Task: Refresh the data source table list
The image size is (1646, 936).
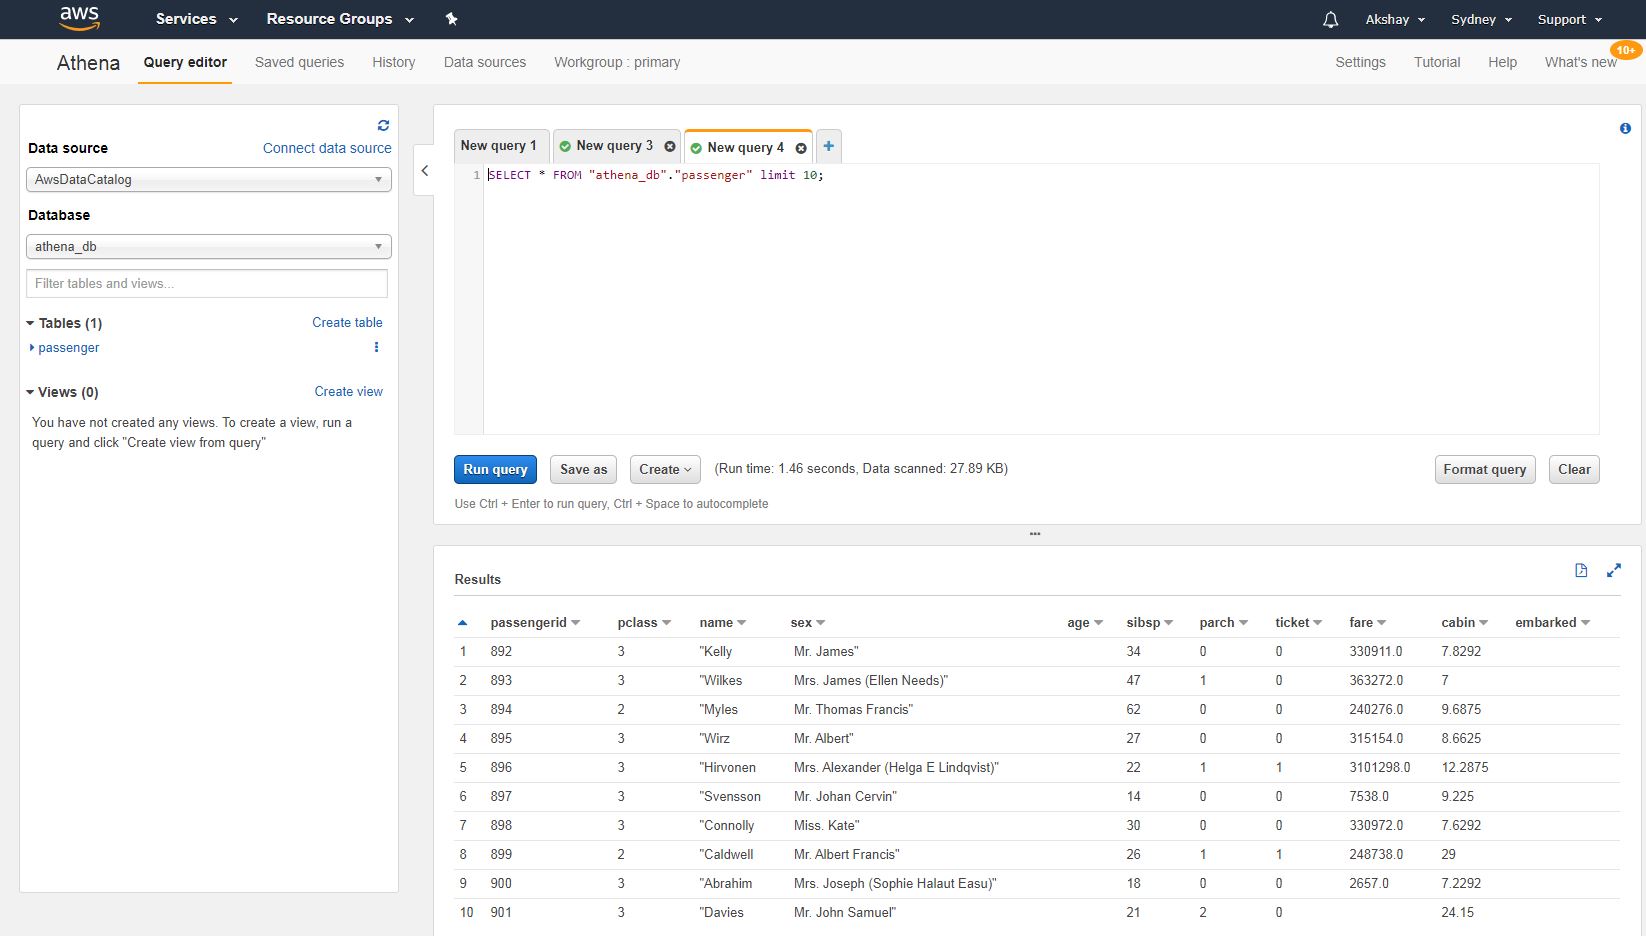Action: (x=383, y=124)
